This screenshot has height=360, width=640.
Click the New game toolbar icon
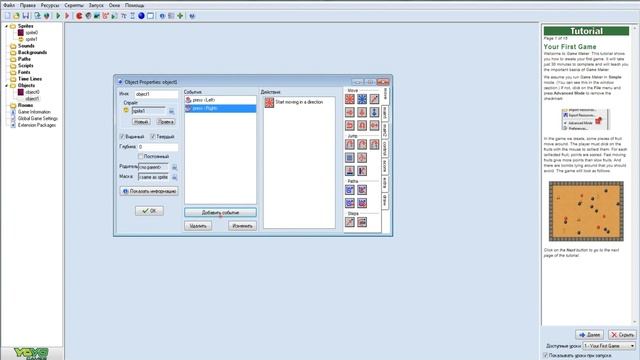coord(7,16)
